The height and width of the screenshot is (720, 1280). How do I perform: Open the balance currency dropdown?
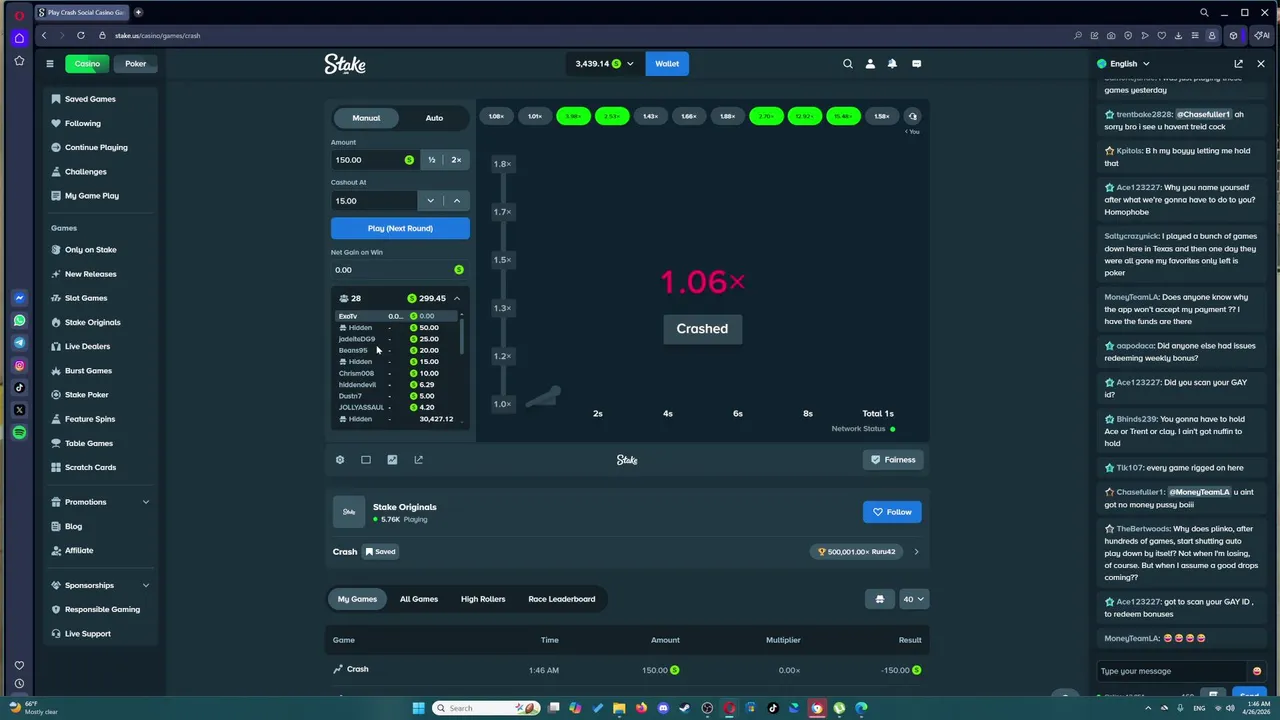pyautogui.click(x=605, y=64)
